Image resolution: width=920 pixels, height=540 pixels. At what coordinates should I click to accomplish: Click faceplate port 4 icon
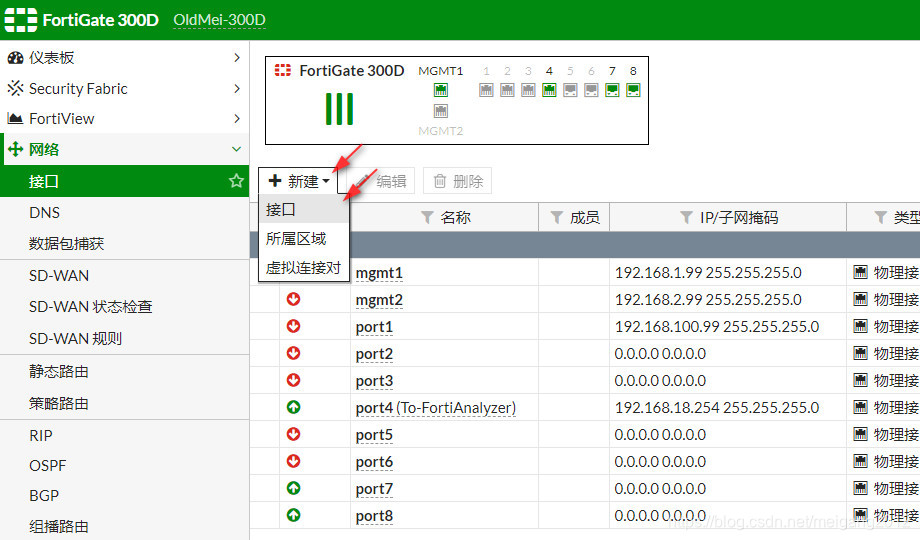(x=549, y=90)
